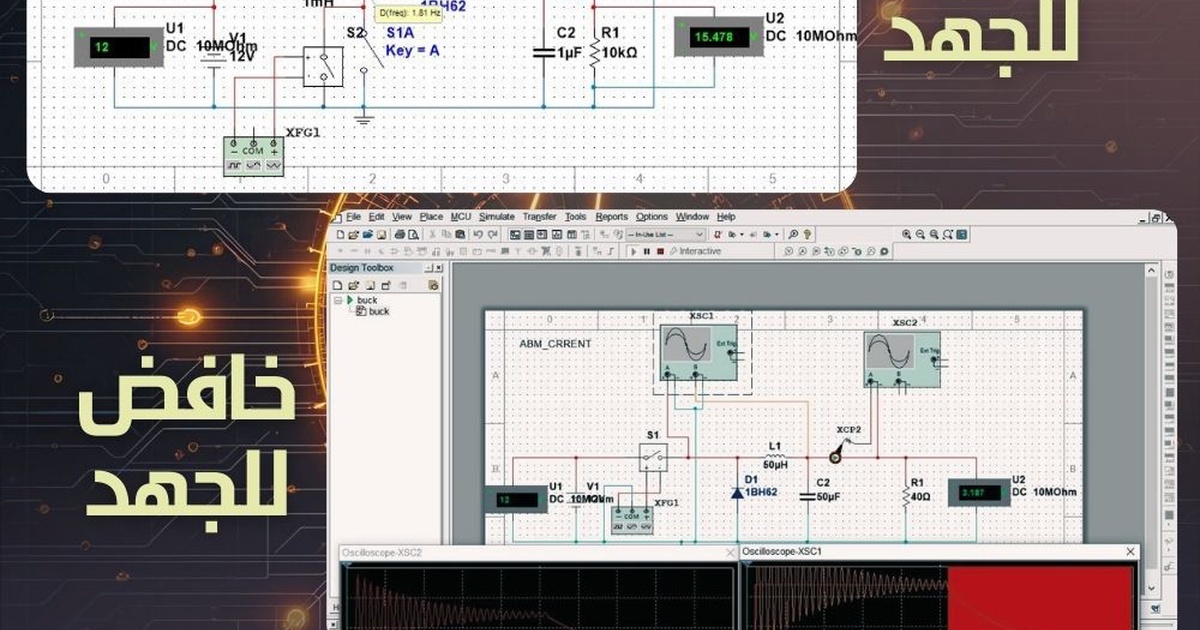Screen dimensions: 1200x630
Task: Select the XSC2 oscilloscope on schematic
Action: tap(902, 359)
